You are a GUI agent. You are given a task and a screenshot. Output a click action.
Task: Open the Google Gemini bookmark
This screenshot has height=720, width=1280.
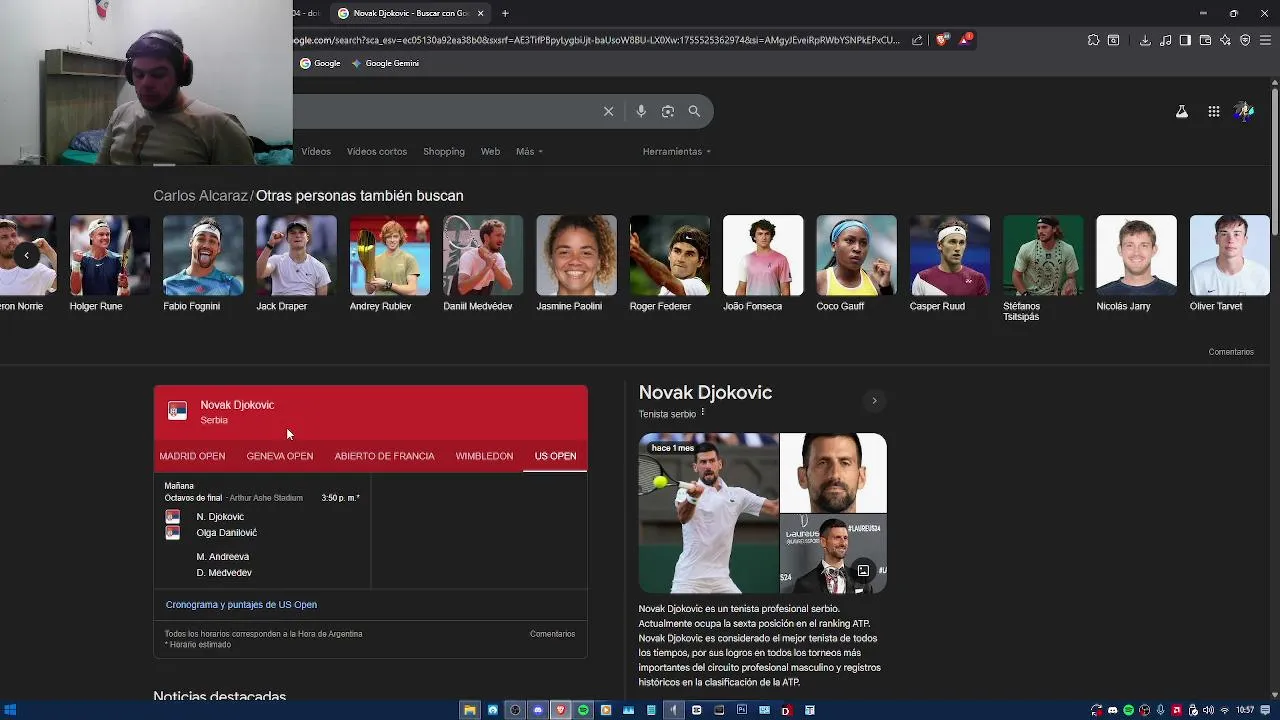385,63
